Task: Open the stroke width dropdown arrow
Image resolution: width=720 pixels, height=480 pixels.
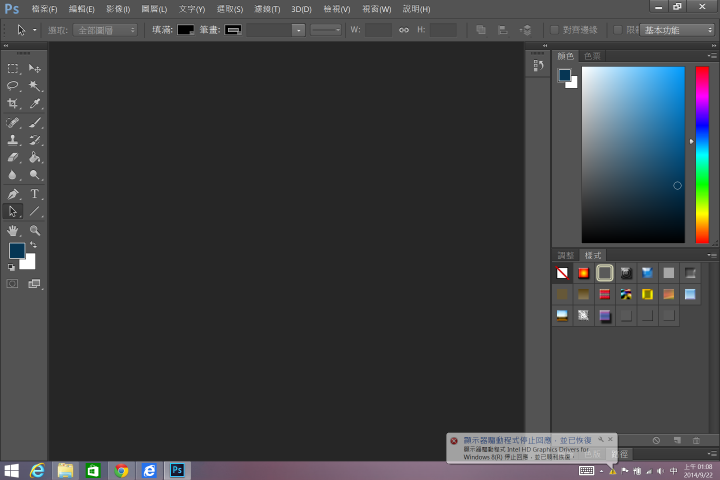Action: (x=298, y=30)
